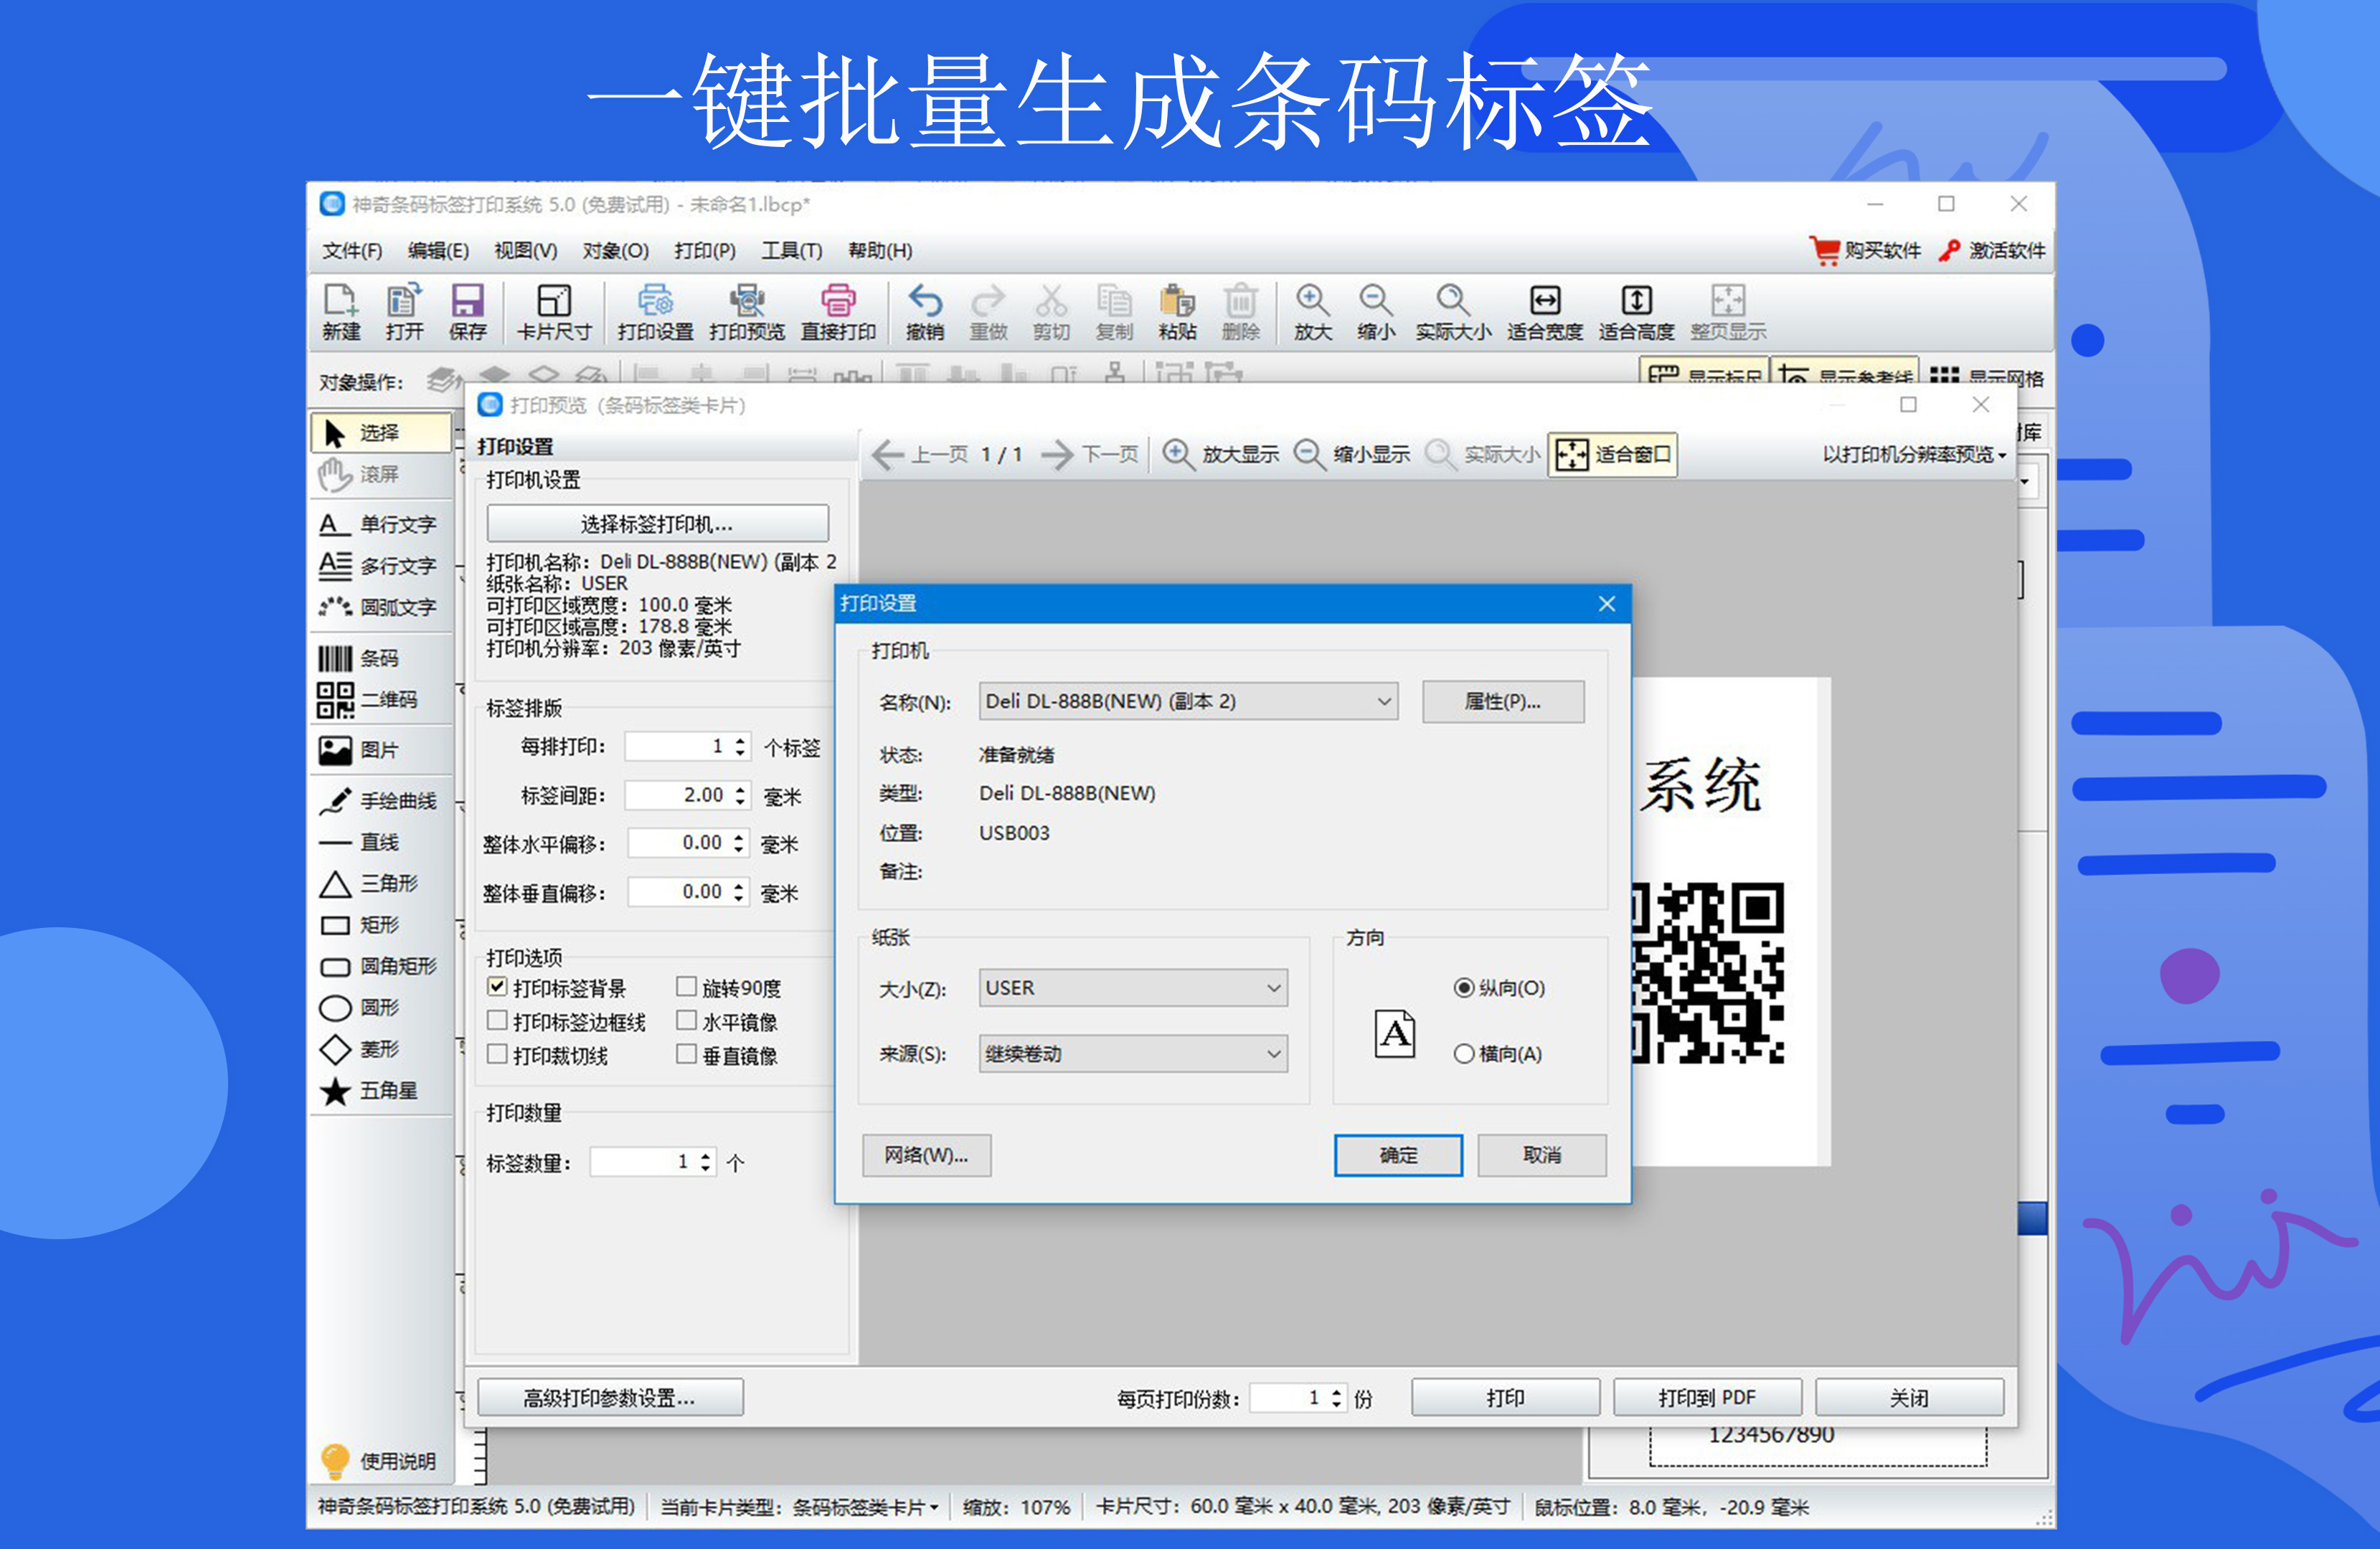2380x1549 pixels.
Task: Expand the paper size USER dropdown
Action: pyautogui.click(x=1132, y=988)
